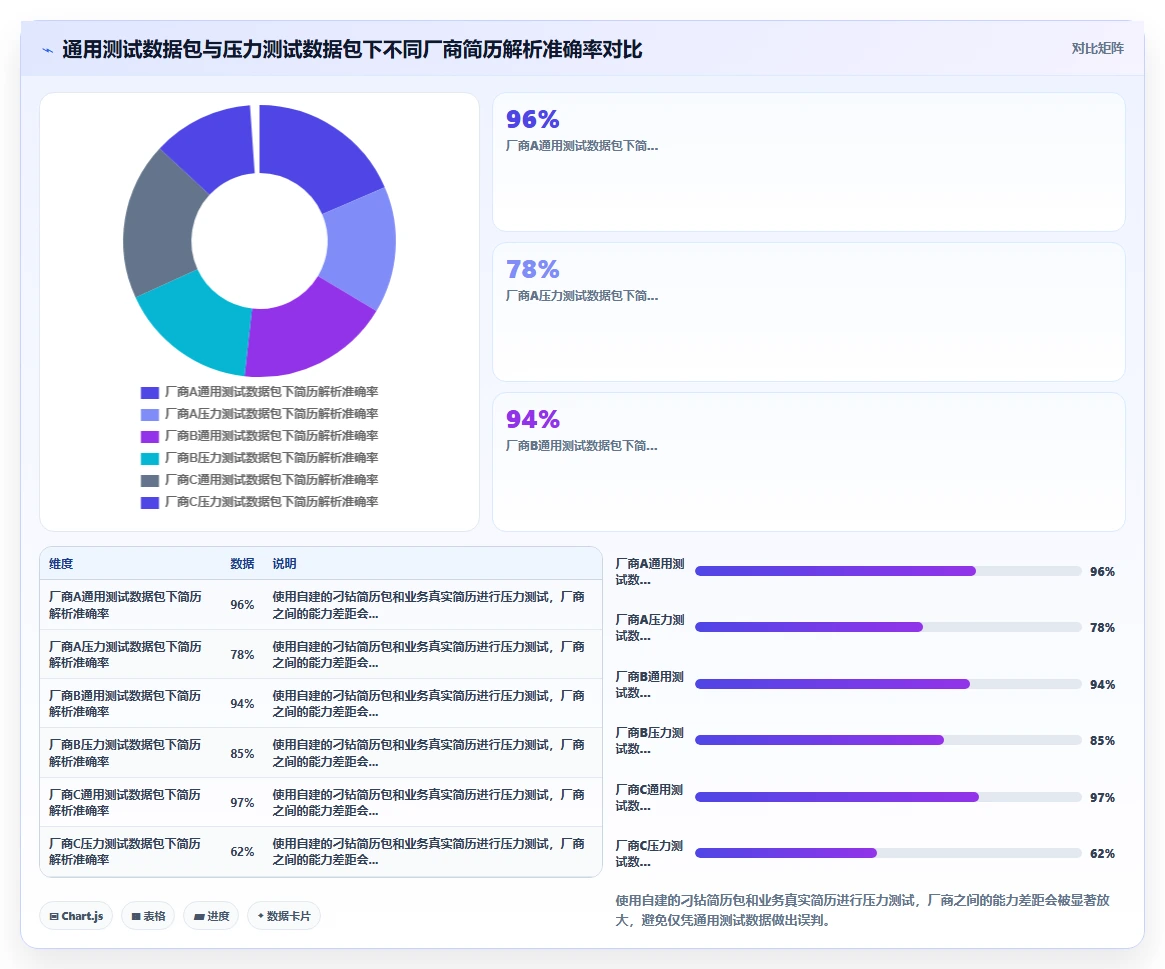Image resolution: width=1165 pixels, height=969 pixels.
Task: Toggle 厂商C压力测试 legend entry
Action: pyautogui.click(x=259, y=502)
